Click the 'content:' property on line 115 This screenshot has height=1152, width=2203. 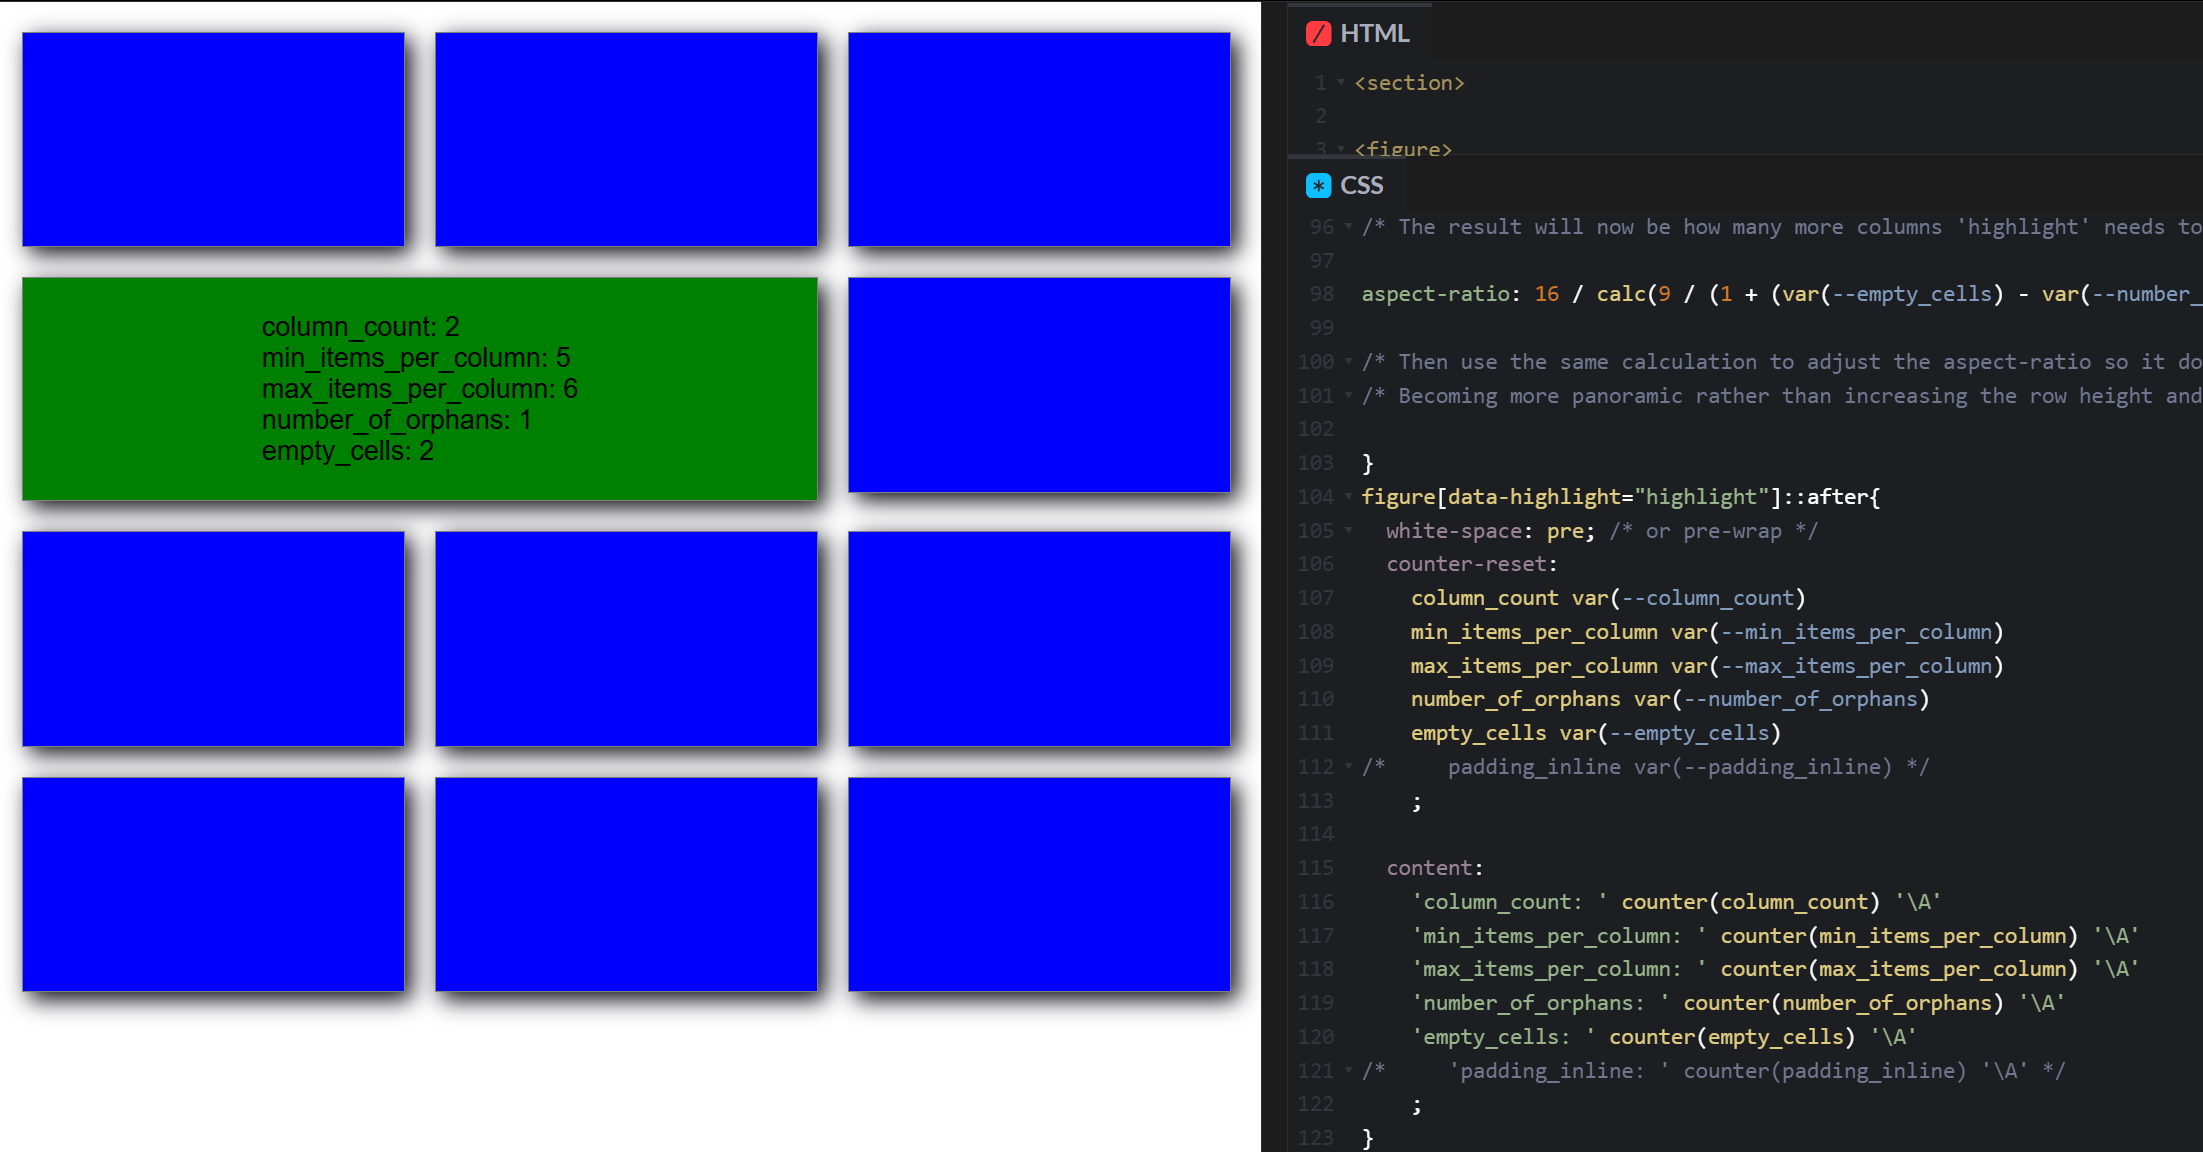[x=1435, y=868]
